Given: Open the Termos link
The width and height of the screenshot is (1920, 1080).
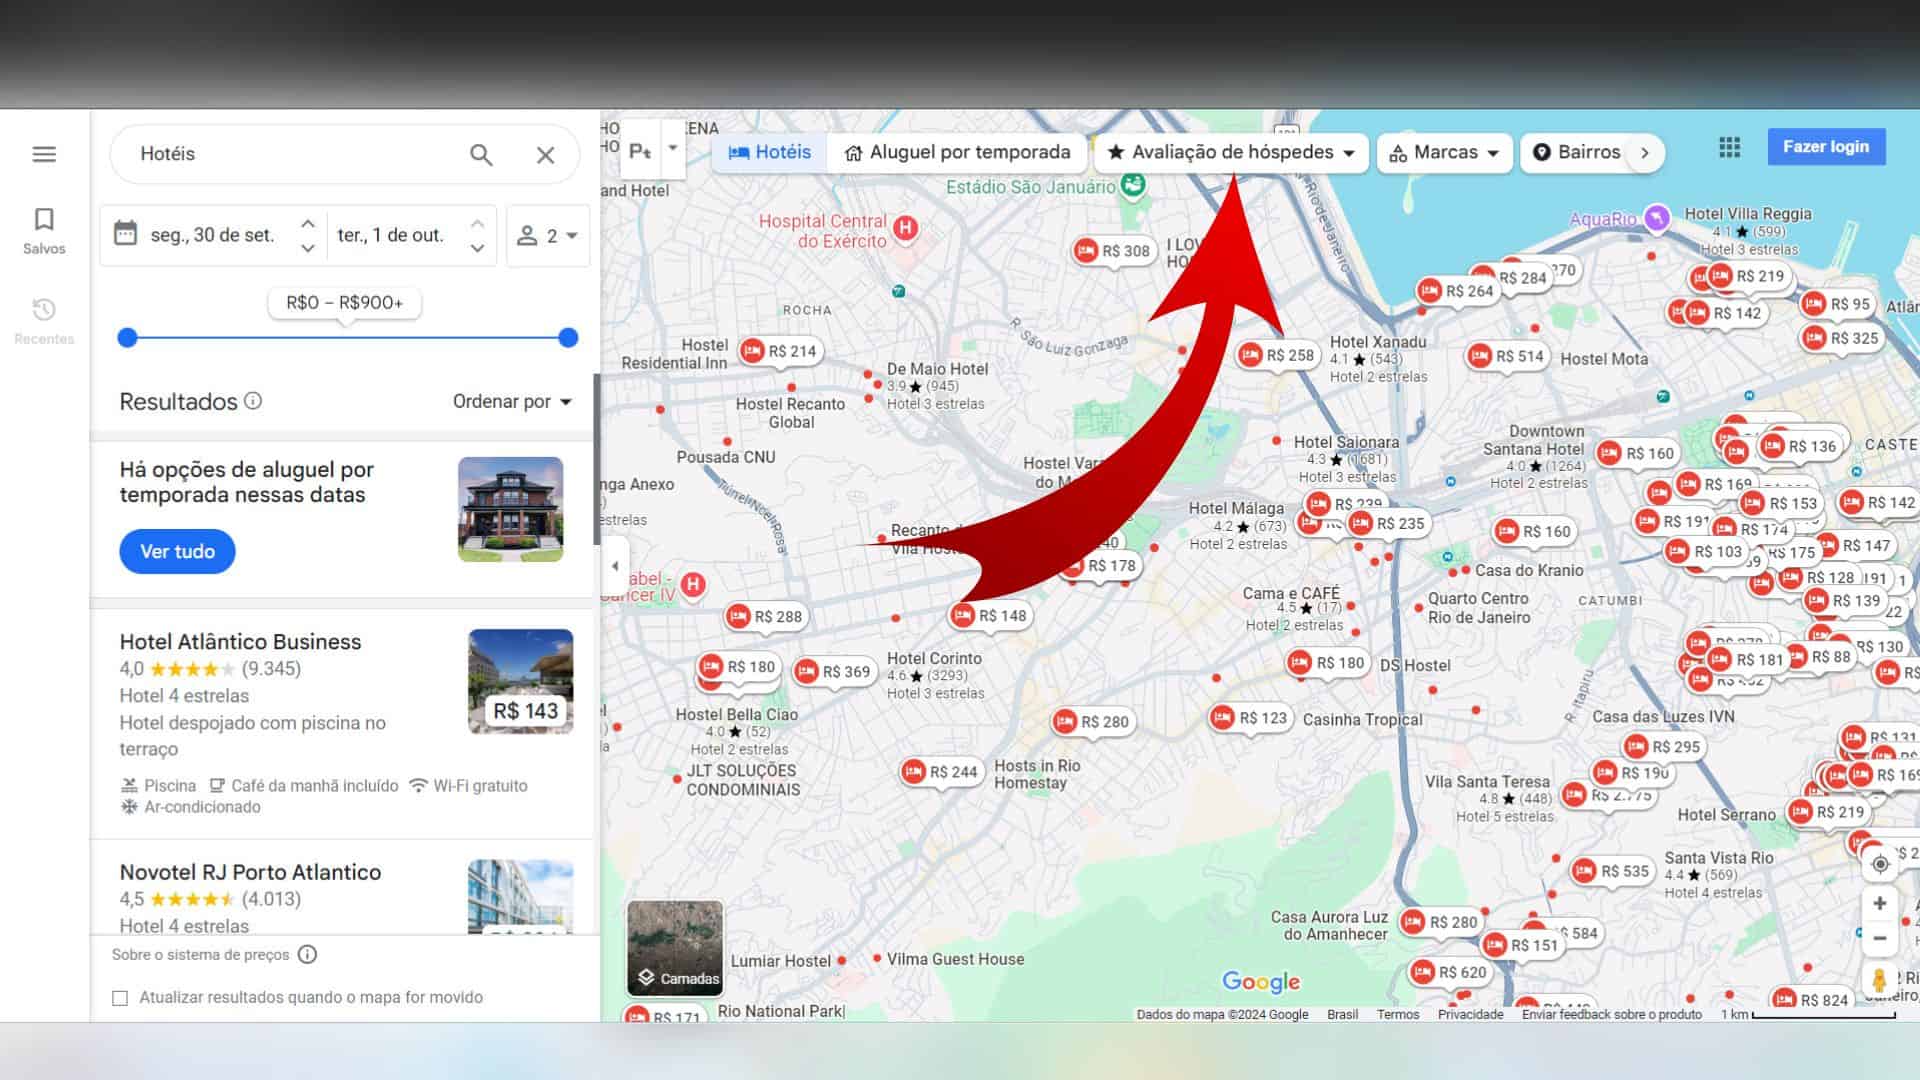Looking at the screenshot, I should (x=1398, y=1014).
